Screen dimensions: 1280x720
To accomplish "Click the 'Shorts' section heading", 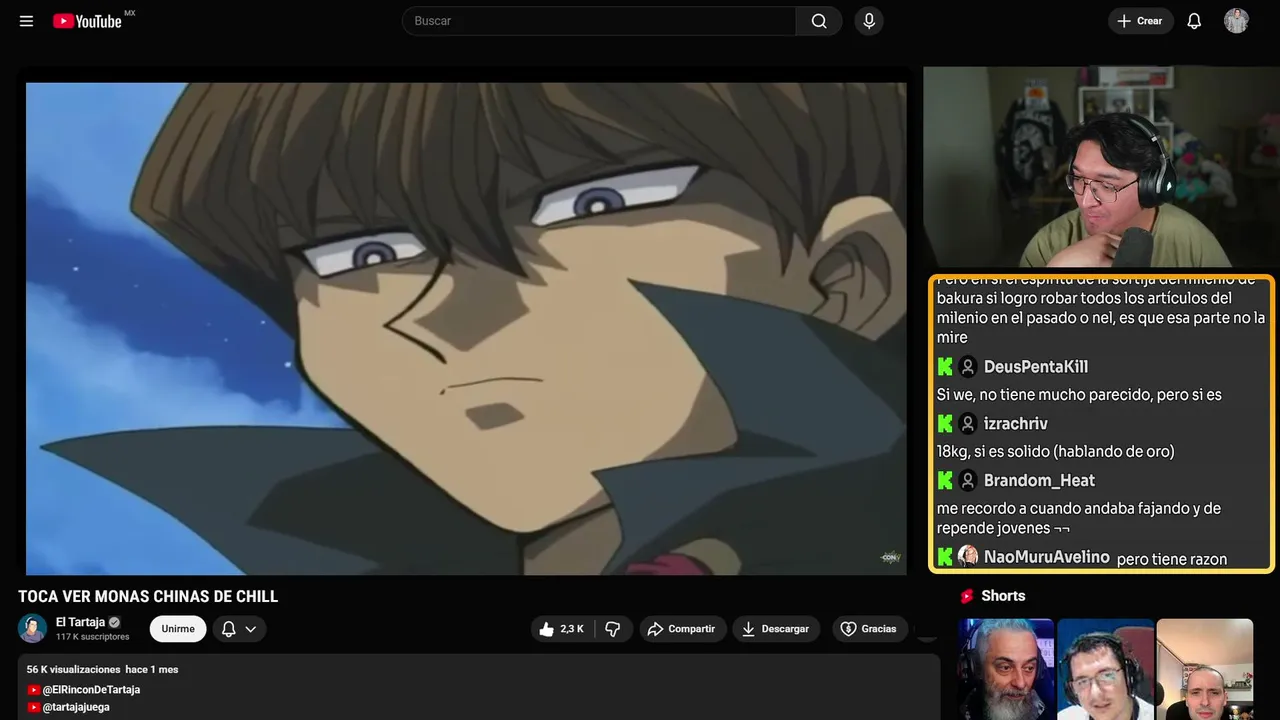I will click(1003, 596).
